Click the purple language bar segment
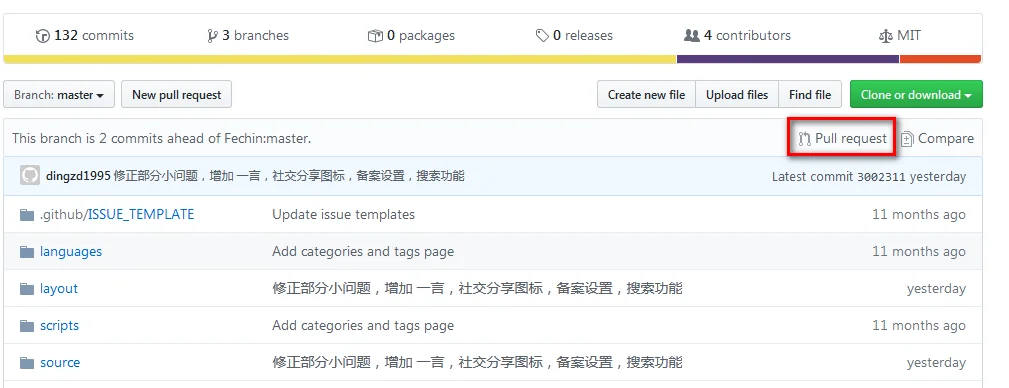This screenshot has height=388, width=1009. [788, 59]
